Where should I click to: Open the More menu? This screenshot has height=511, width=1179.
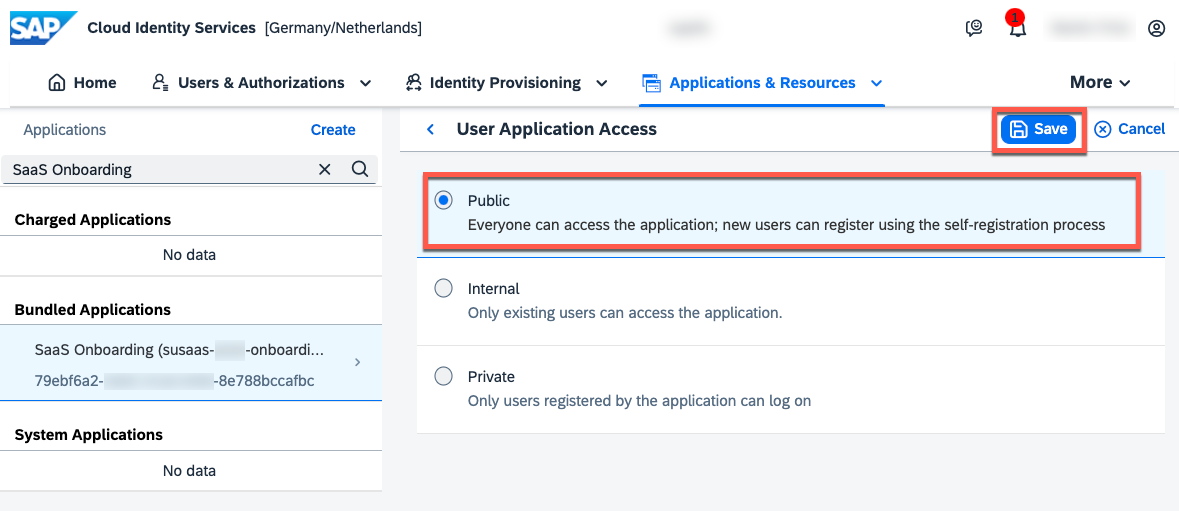pos(1100,83)
